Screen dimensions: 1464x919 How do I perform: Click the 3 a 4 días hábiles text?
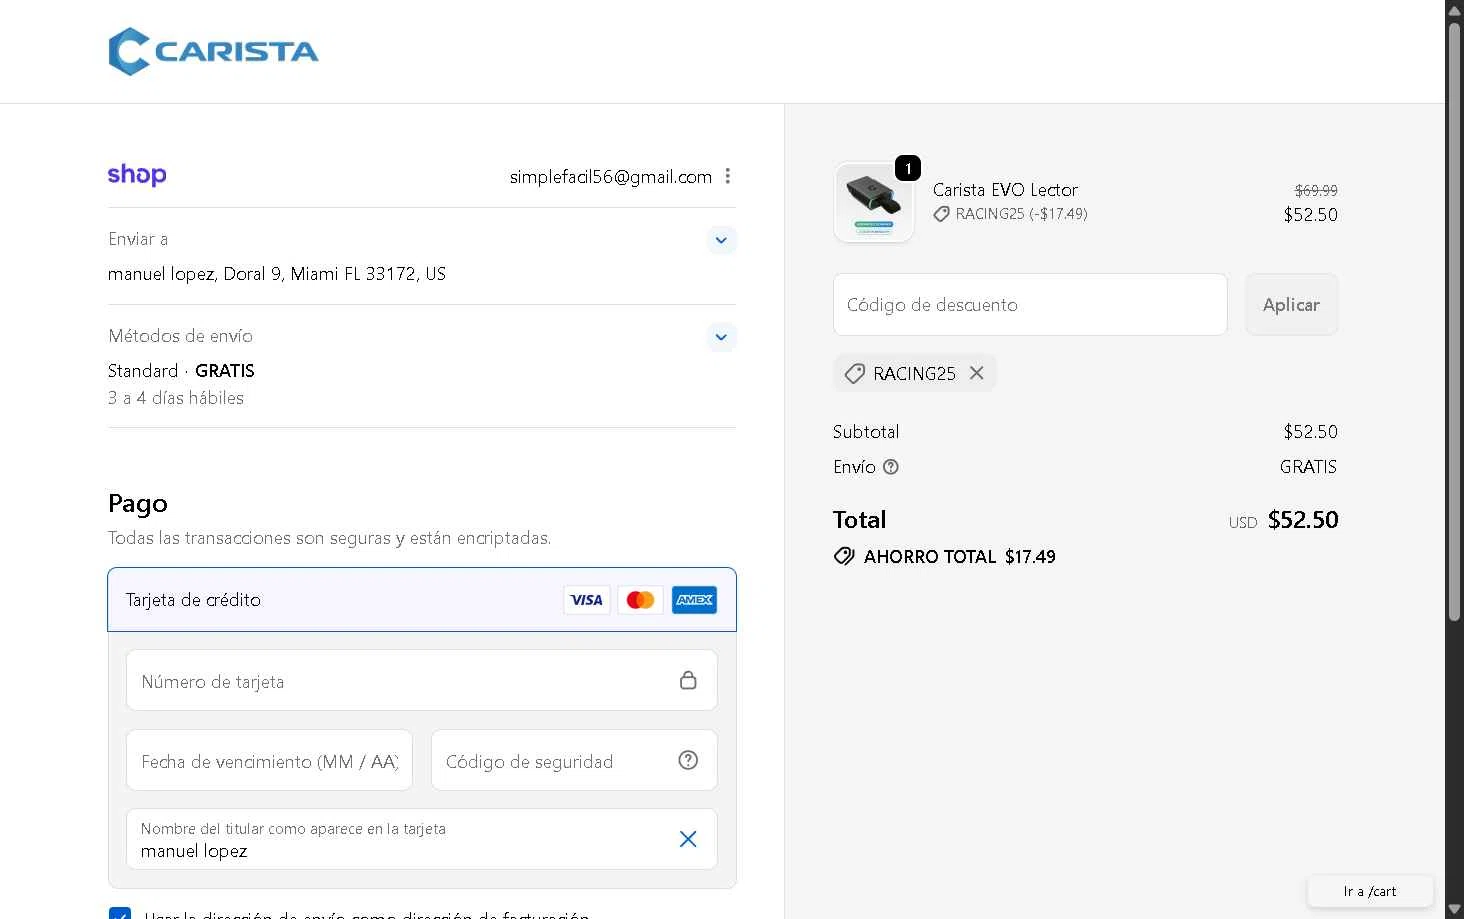point(176,398)
